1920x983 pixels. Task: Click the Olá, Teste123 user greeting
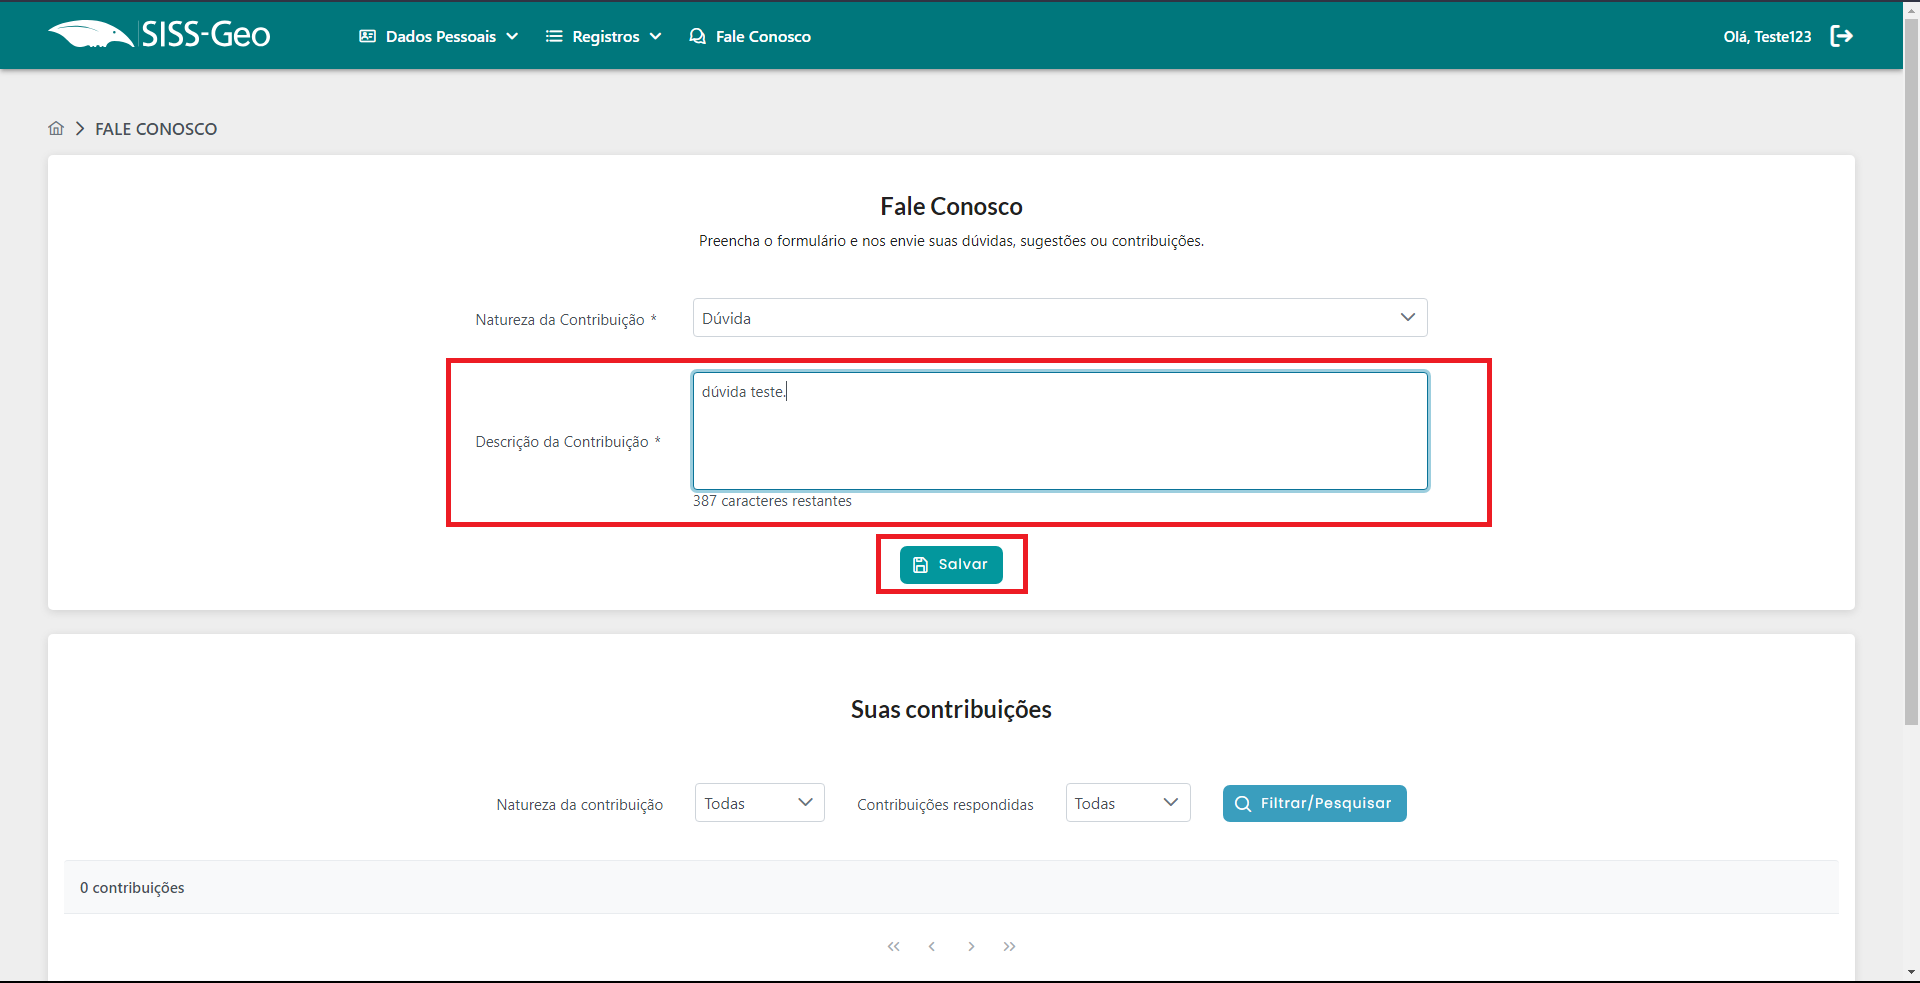(1767, 36)
